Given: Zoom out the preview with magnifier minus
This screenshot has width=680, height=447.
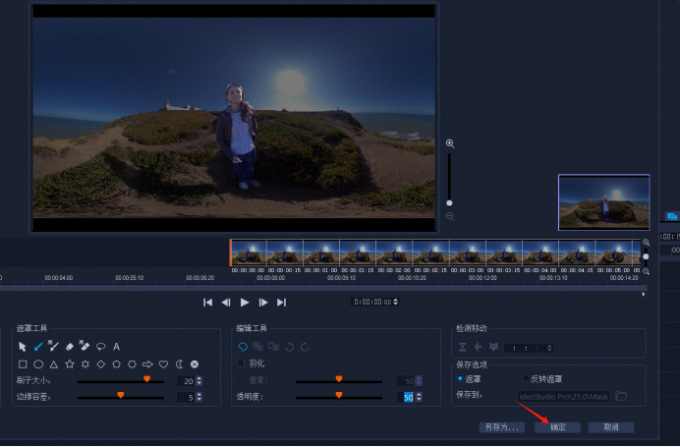Looking at the screenshot, I should click(x=450, y=216).
